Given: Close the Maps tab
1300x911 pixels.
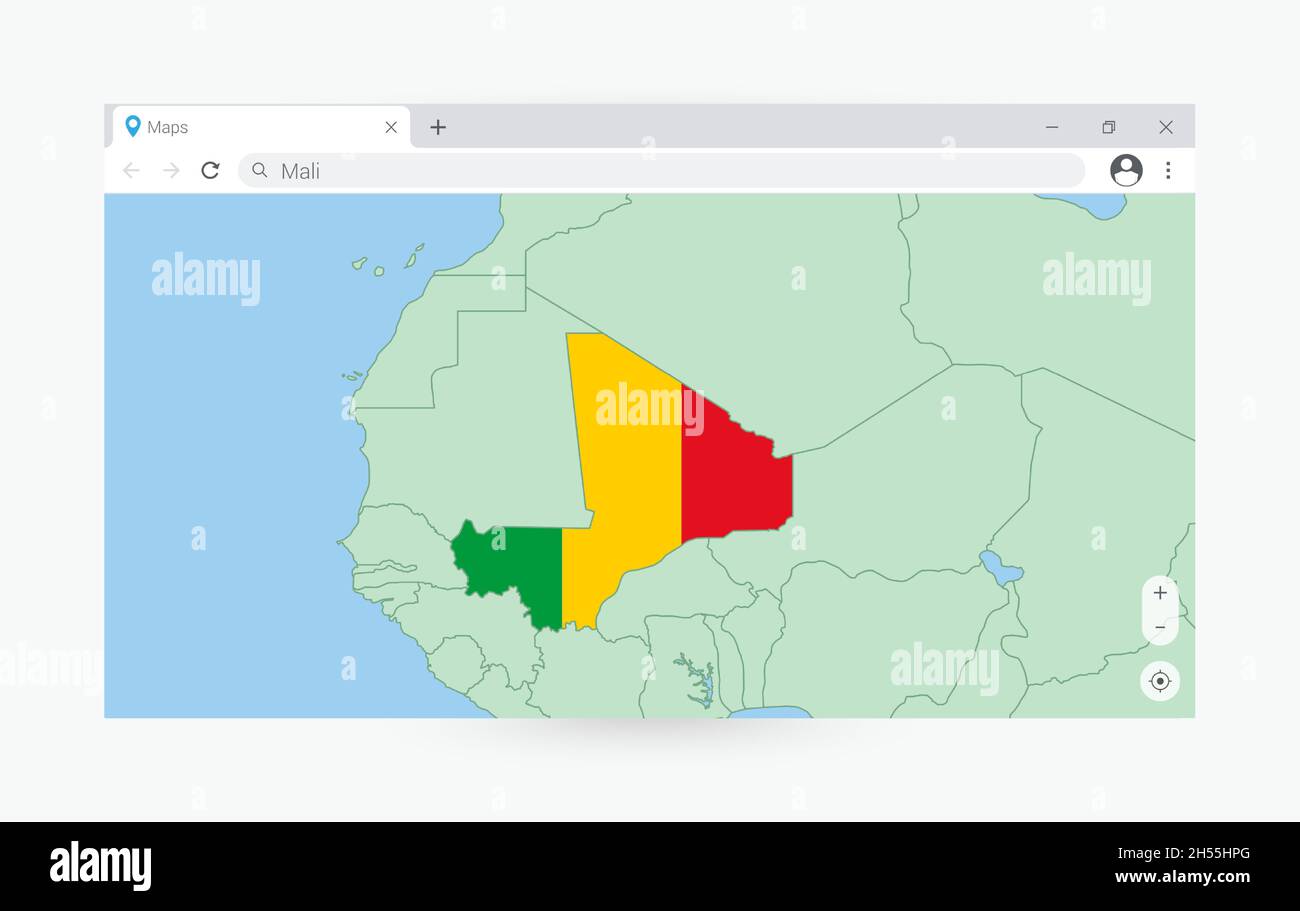Looking at the screenshot, I should [391, 127].
